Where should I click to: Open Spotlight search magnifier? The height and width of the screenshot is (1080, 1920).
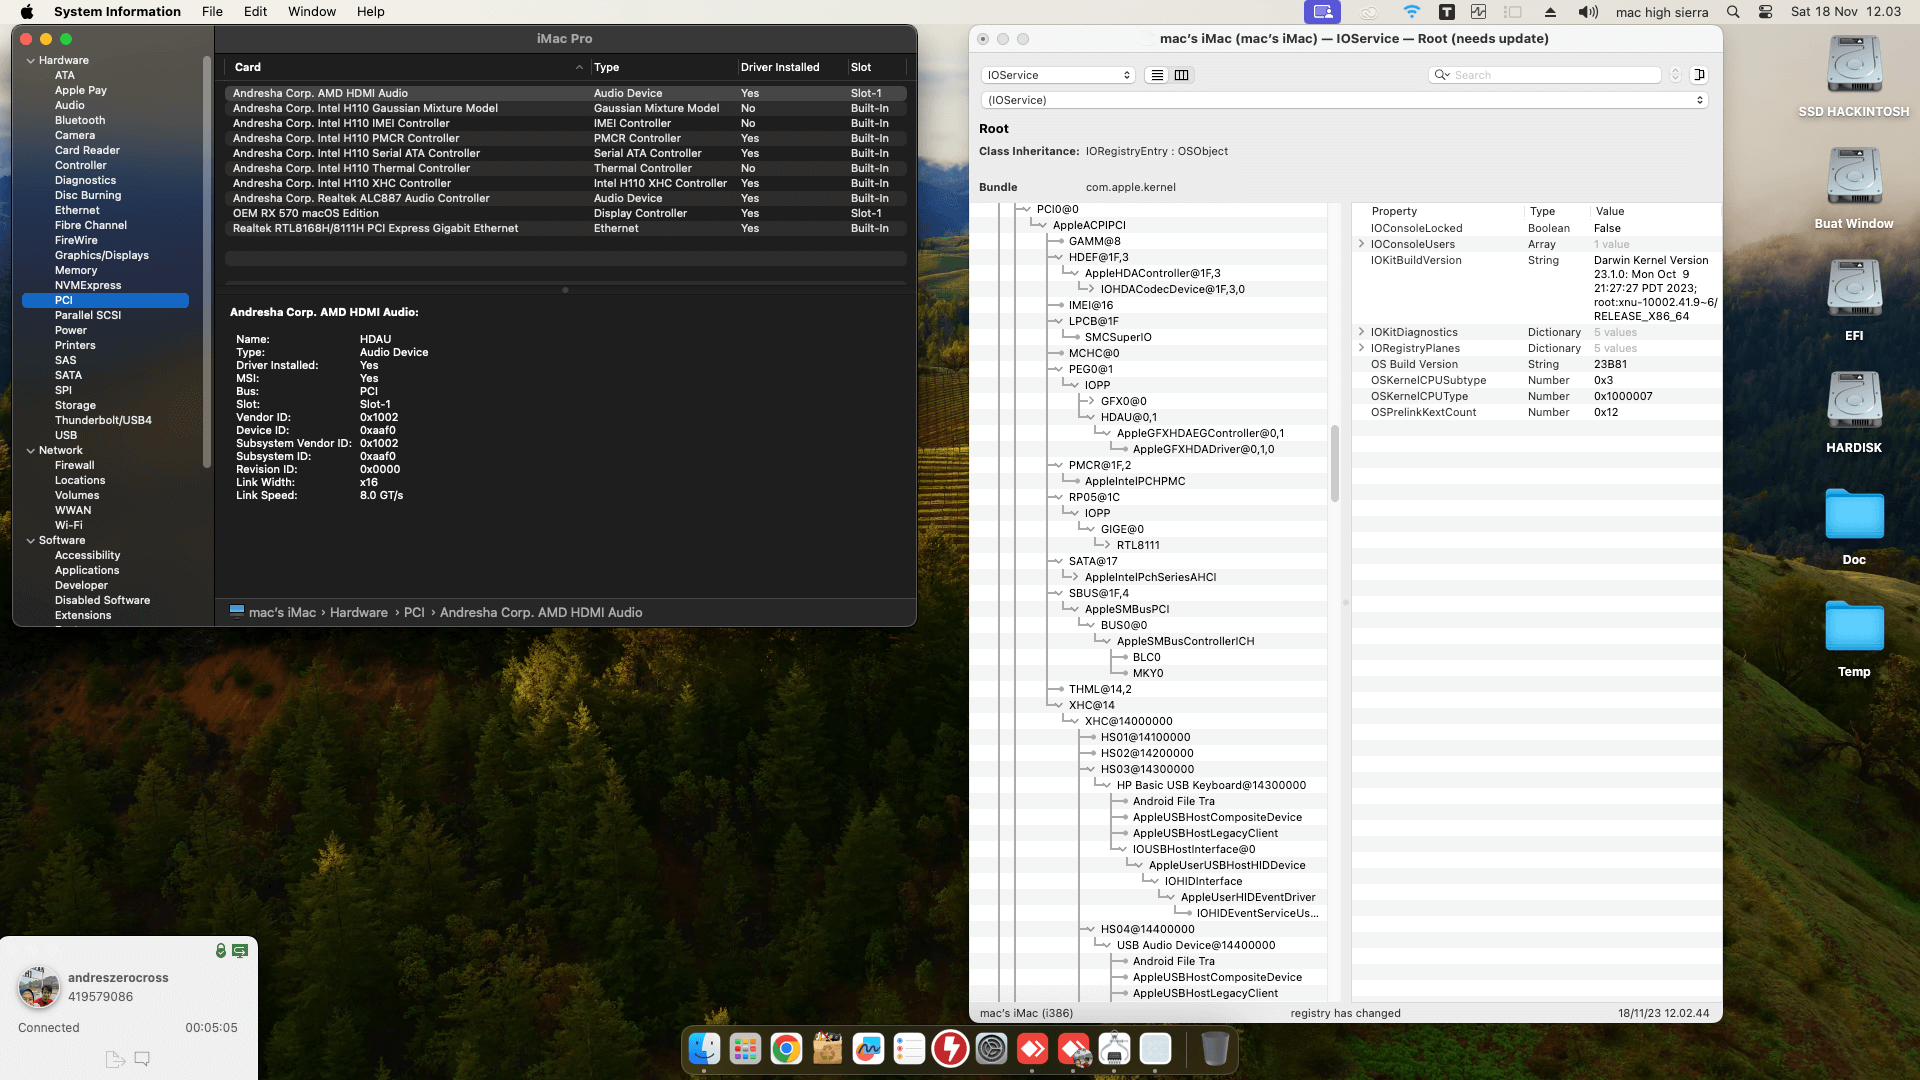click(1734, 12)
